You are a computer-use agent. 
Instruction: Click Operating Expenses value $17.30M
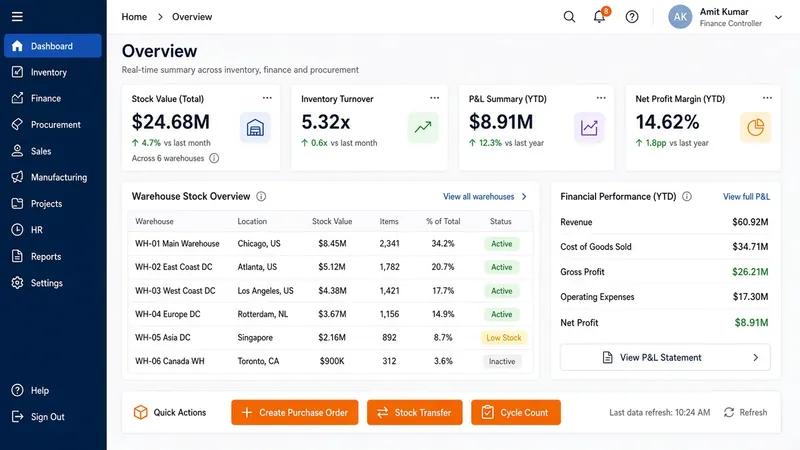pos(750,297)
